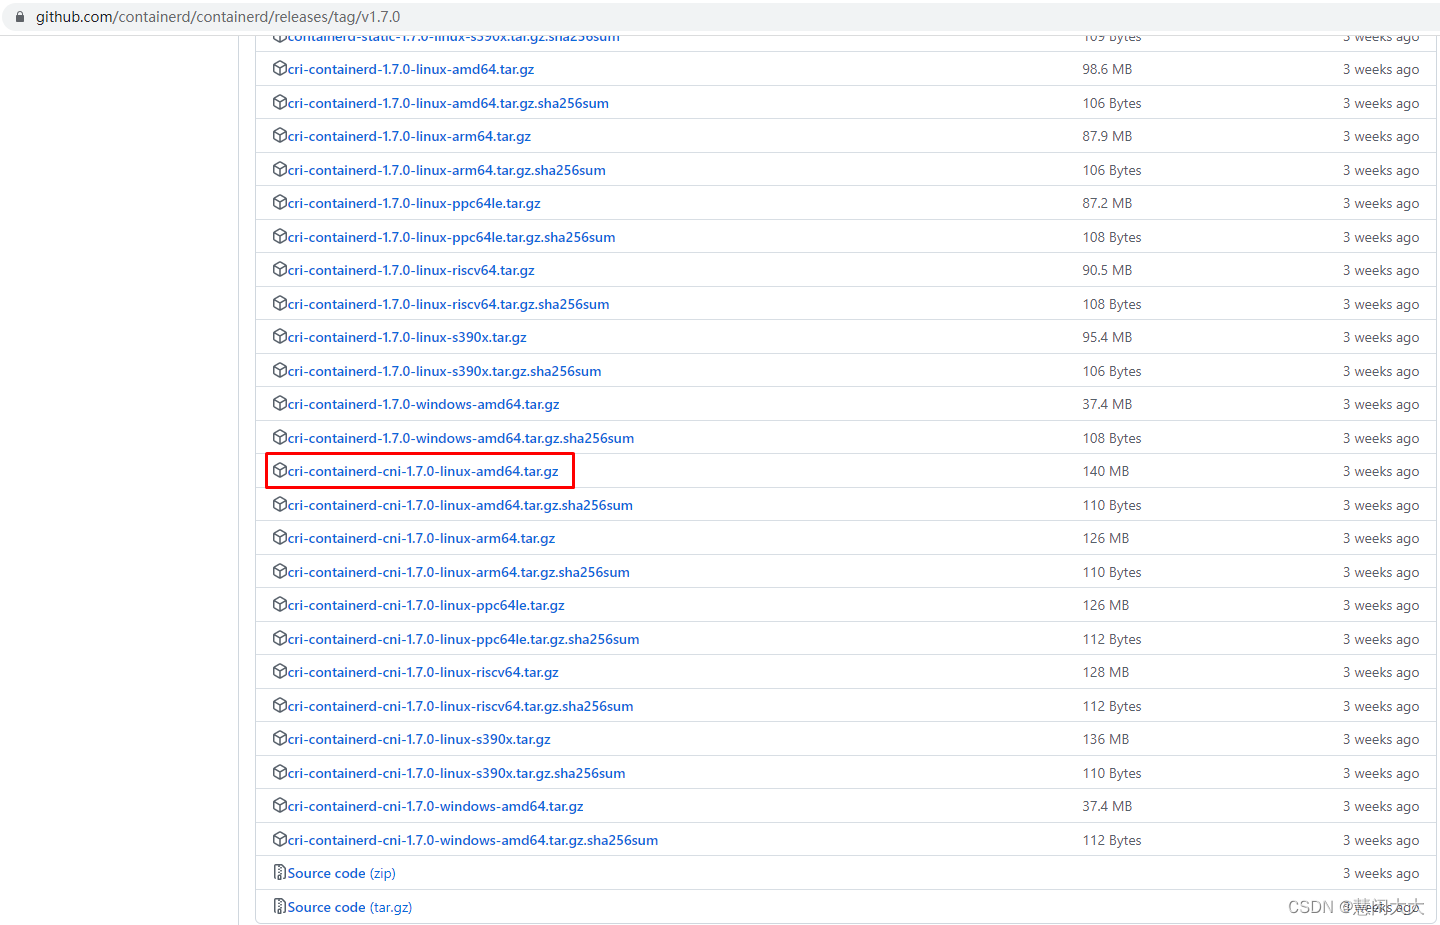Open cri-containerd-1.7.0-linux-ppc64le.tar.gz.sha256sum
Image resolution: width=1440 pixels, height=925 pixels.
[452, 237]
